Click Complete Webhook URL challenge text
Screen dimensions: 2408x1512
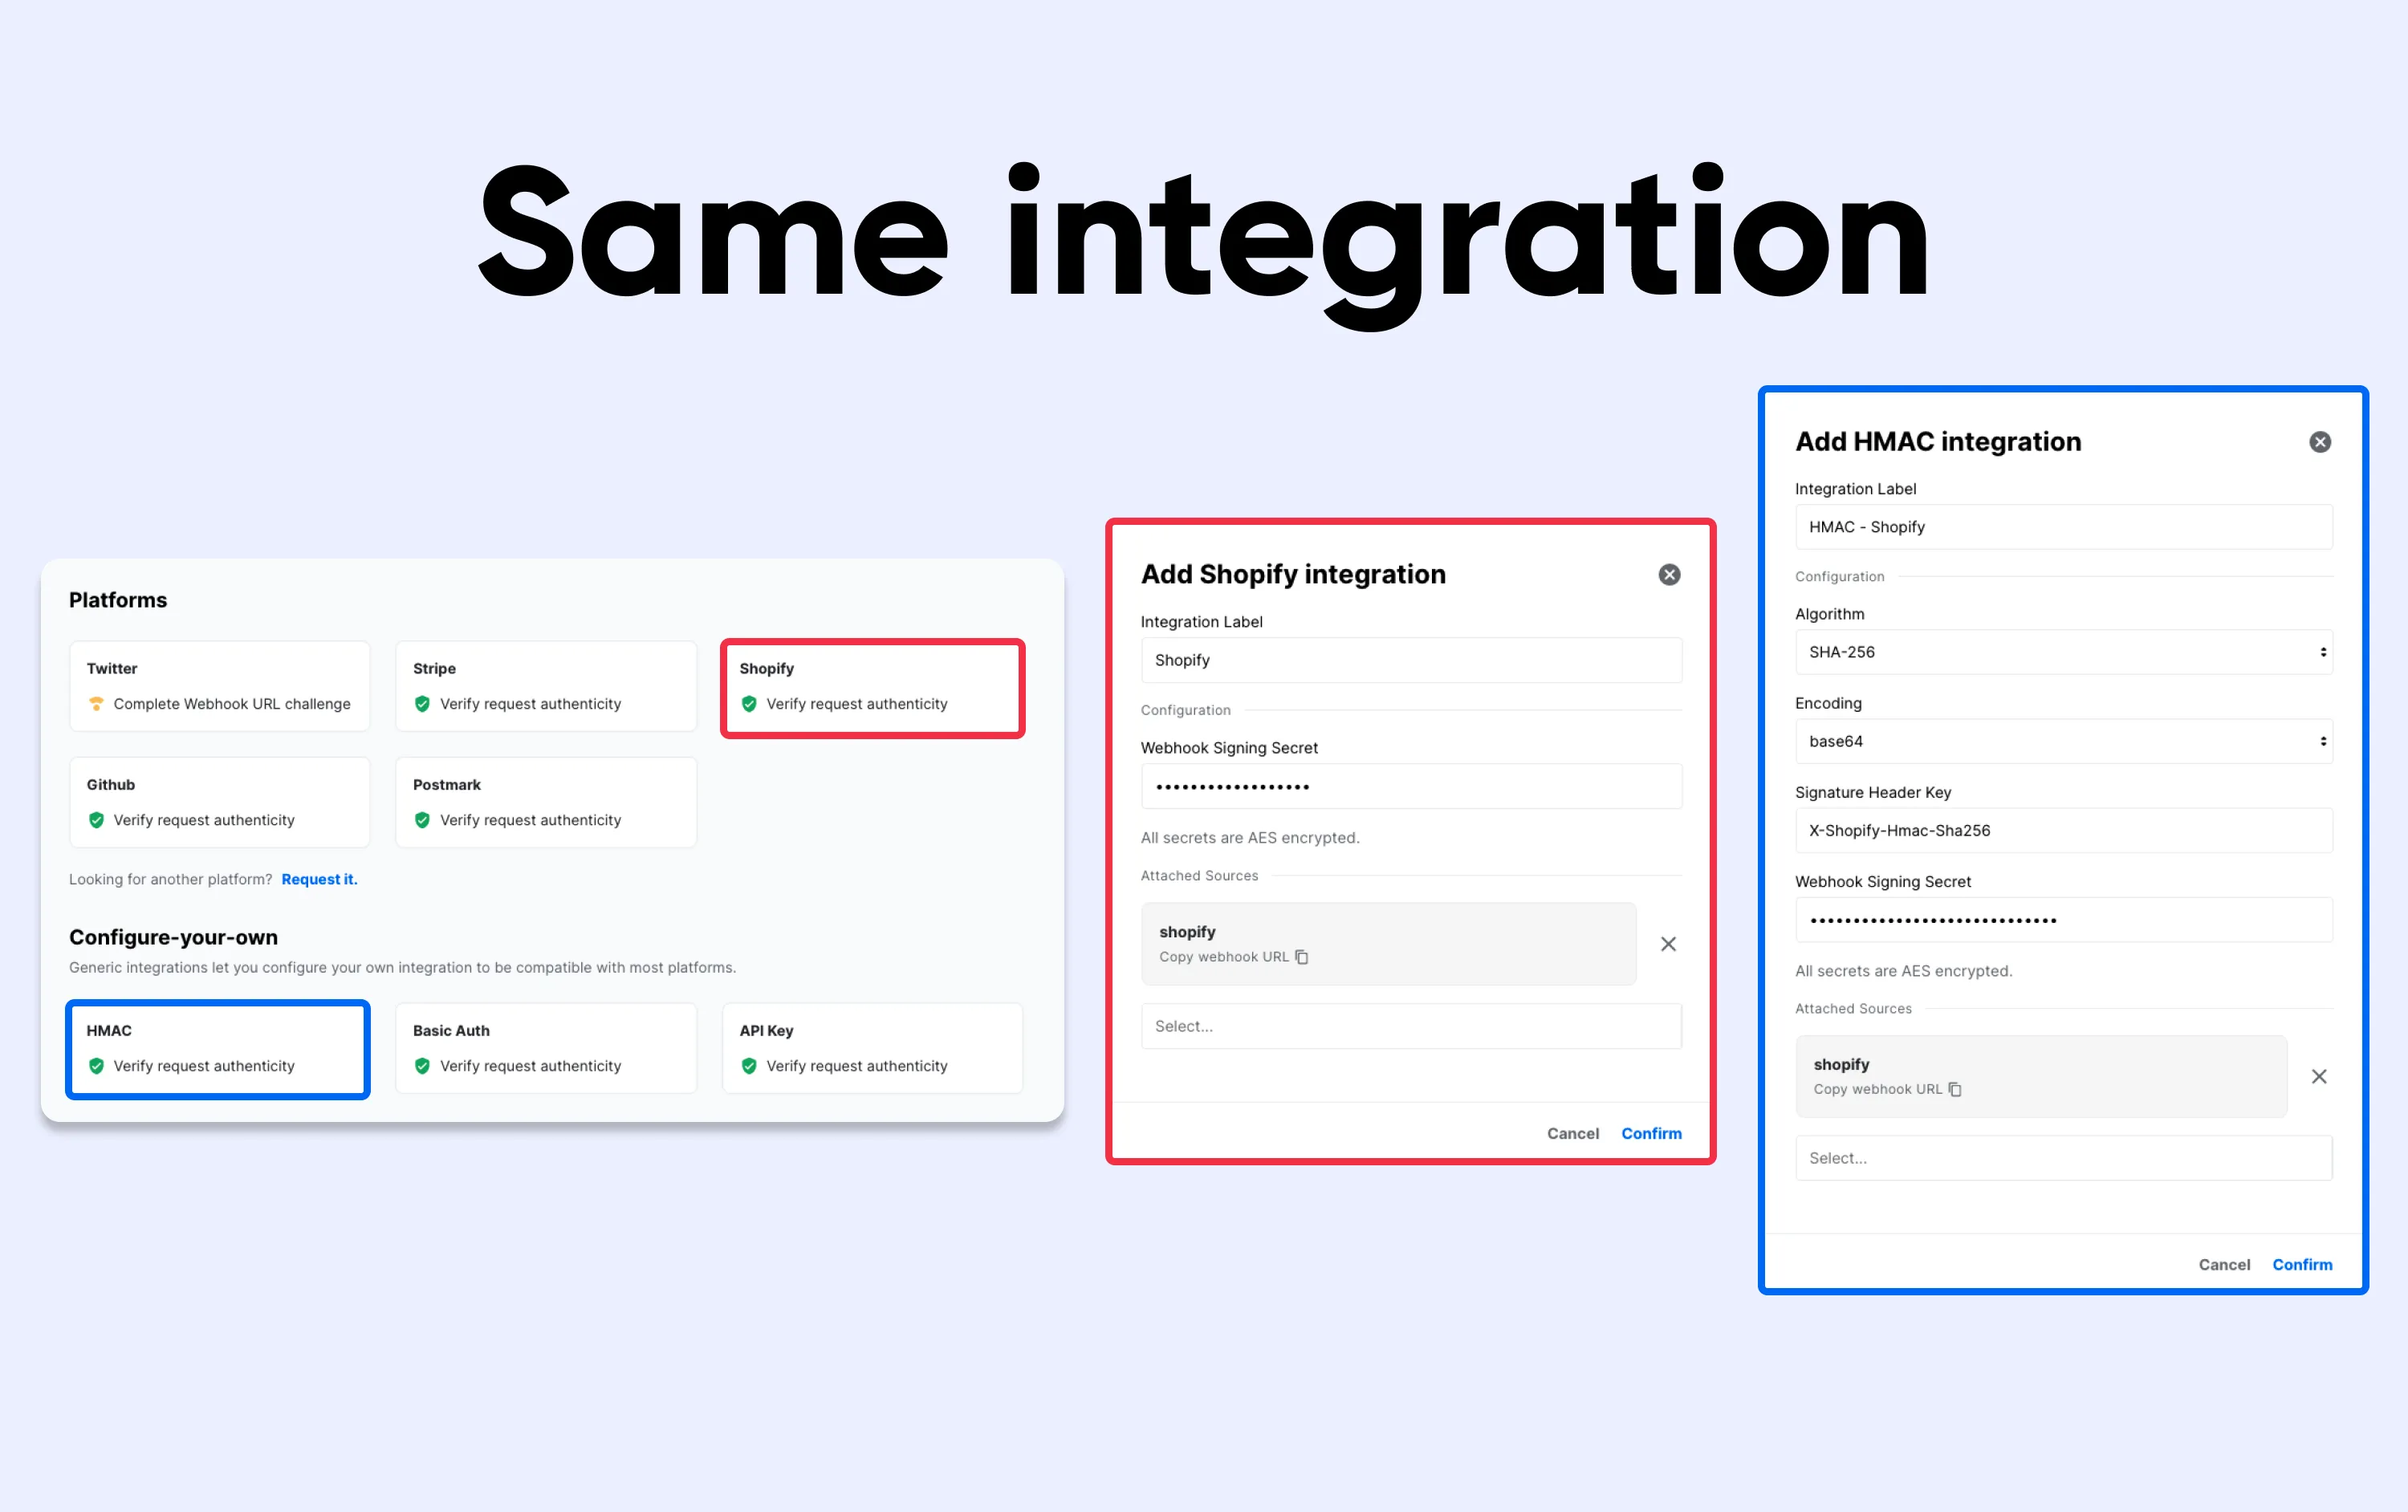(x=232, y=704)
